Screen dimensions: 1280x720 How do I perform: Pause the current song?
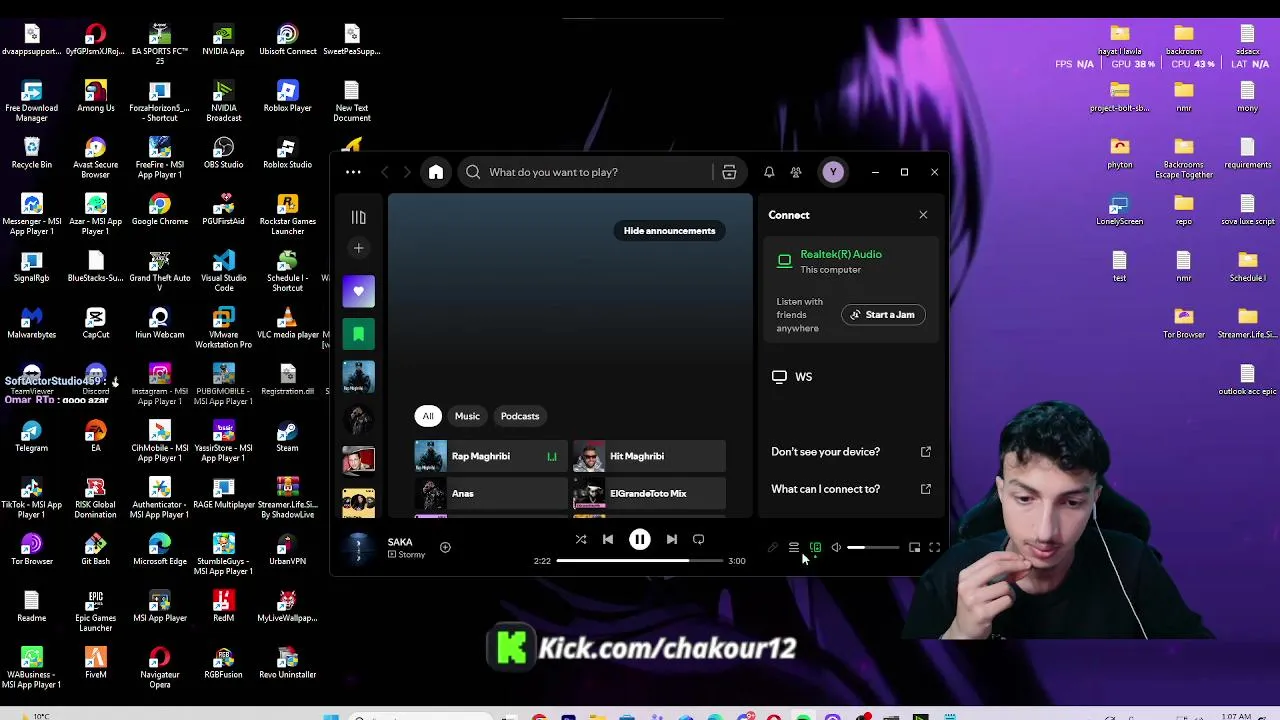(x=640, y=539)
